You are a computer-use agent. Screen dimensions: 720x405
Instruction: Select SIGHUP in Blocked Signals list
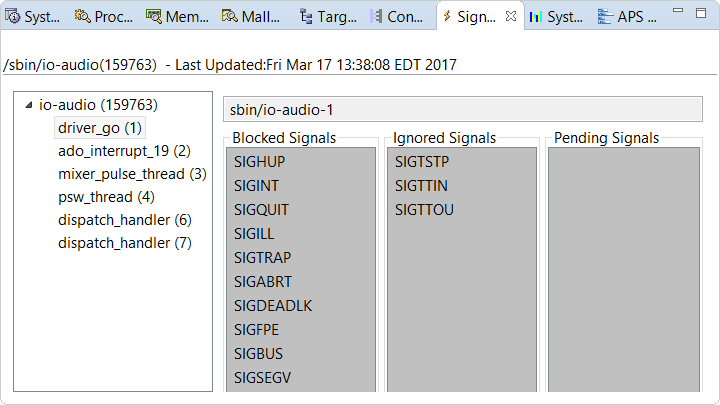tap(259, 161)
